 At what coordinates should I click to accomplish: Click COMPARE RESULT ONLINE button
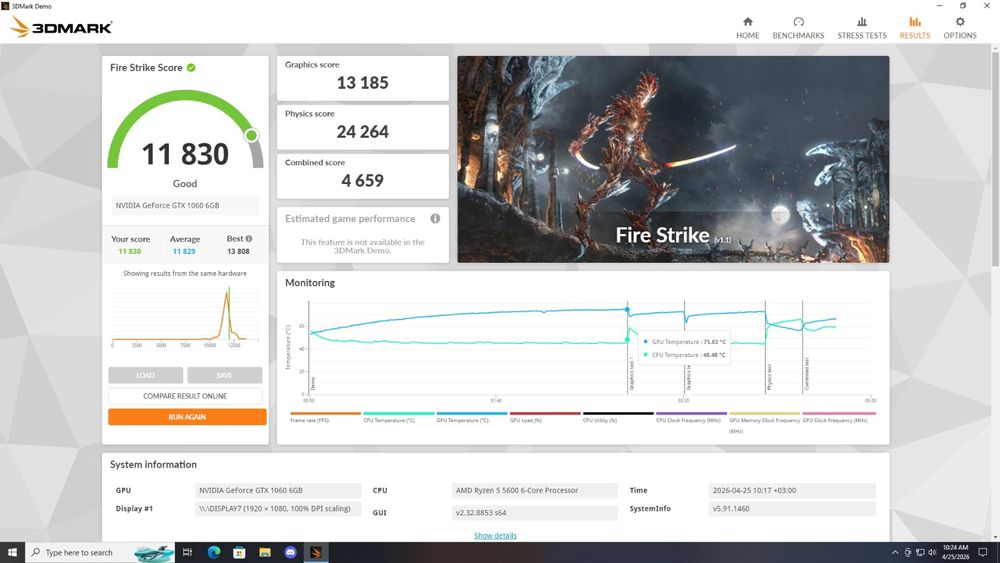click(x=185, y=396)
